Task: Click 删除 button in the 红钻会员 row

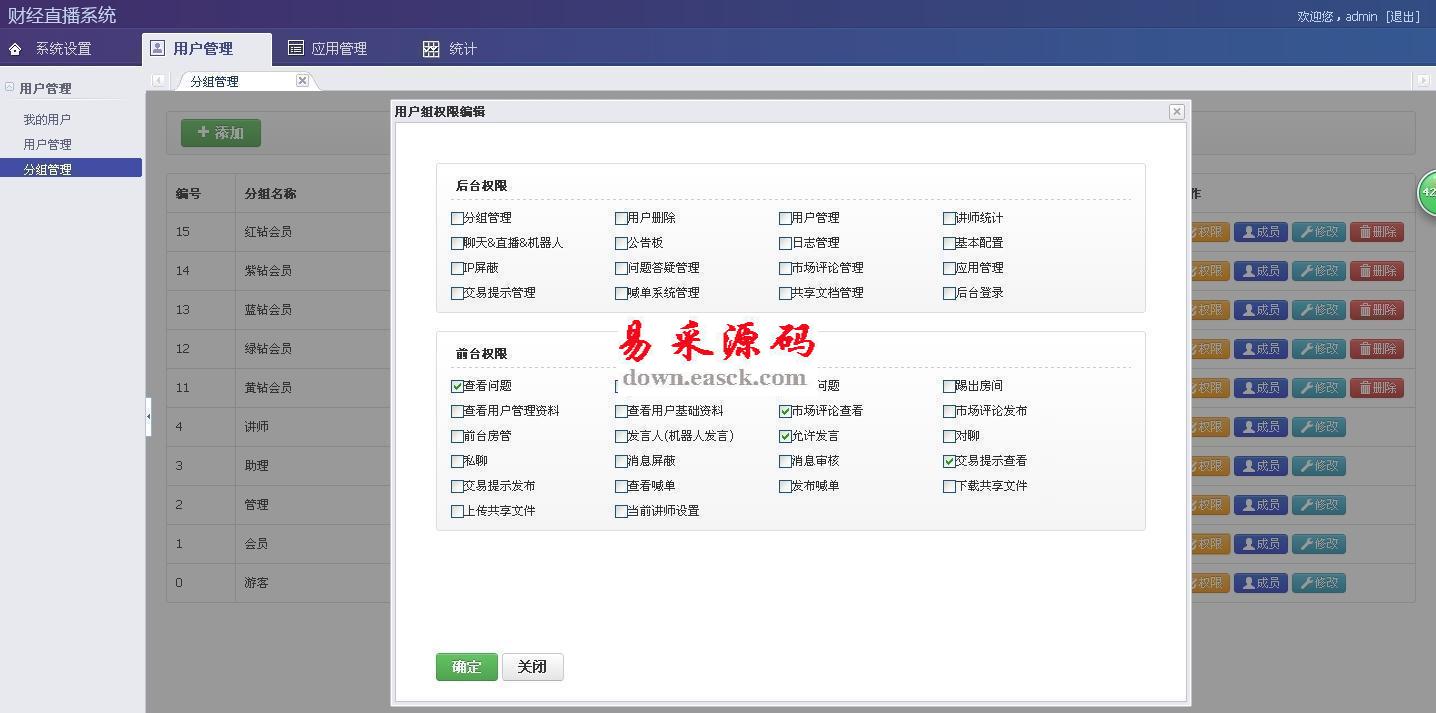Action: click(x=1376, y=232)
